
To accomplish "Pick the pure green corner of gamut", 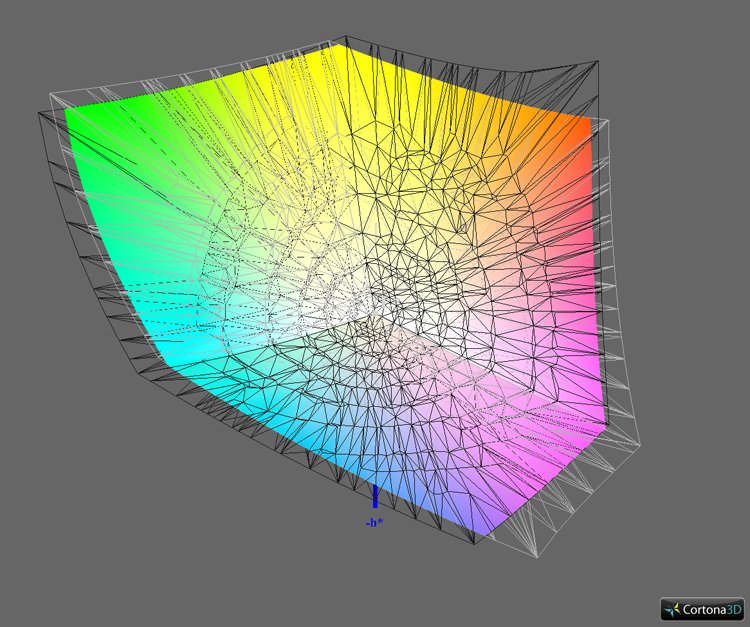I will pyautogui.click(x=75, y=113).
